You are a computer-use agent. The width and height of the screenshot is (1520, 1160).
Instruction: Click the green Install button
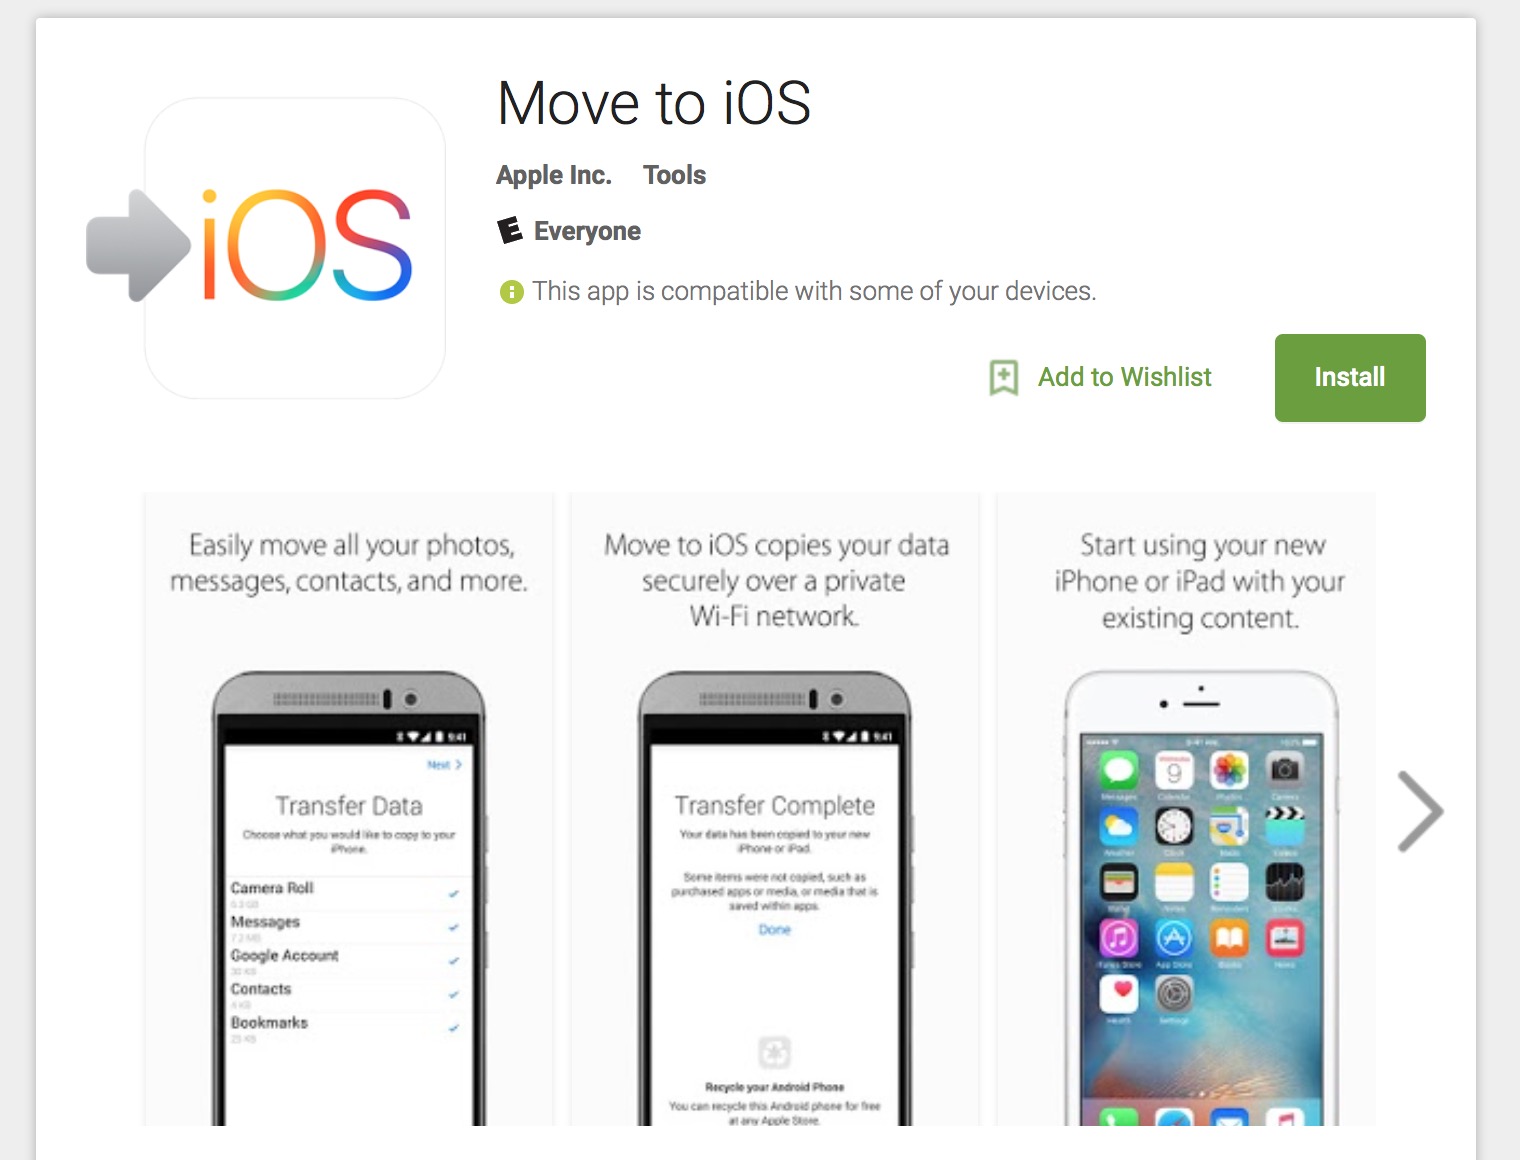coord(1350,378)
